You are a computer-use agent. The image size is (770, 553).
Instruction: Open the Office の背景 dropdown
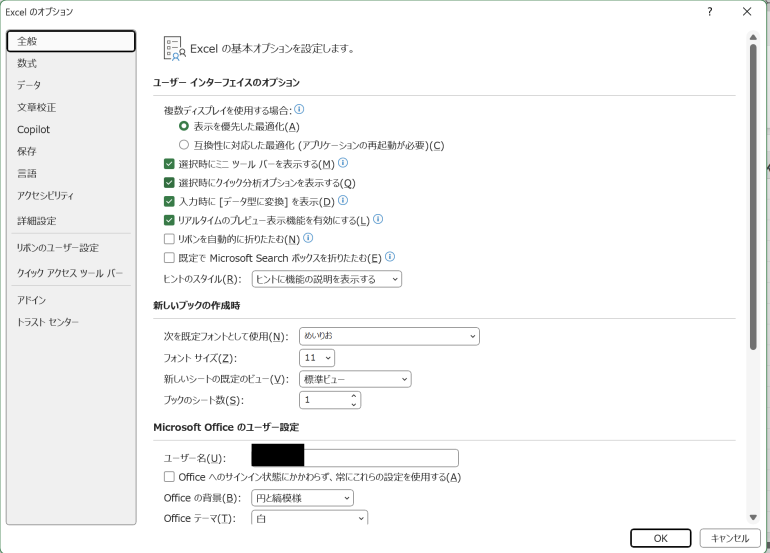[x=302, y=497]
